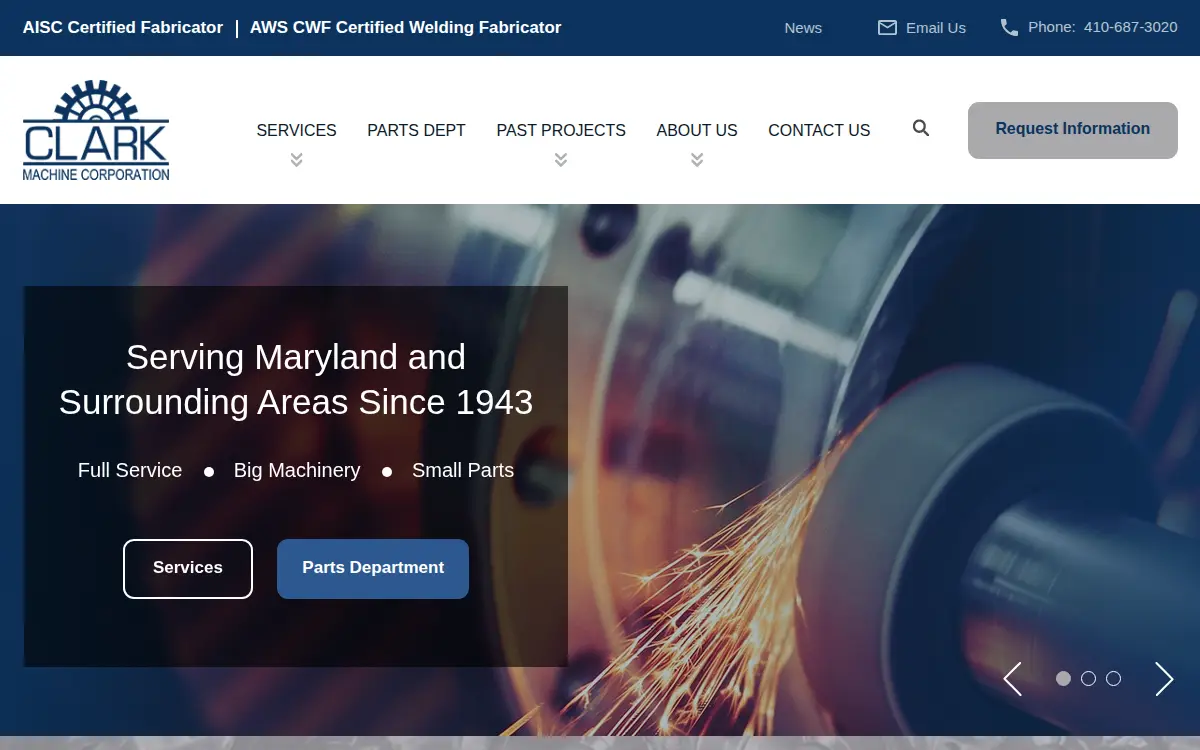Expand the Past Projects submenu chevron
1200x750 pixels.
[561, 160]
